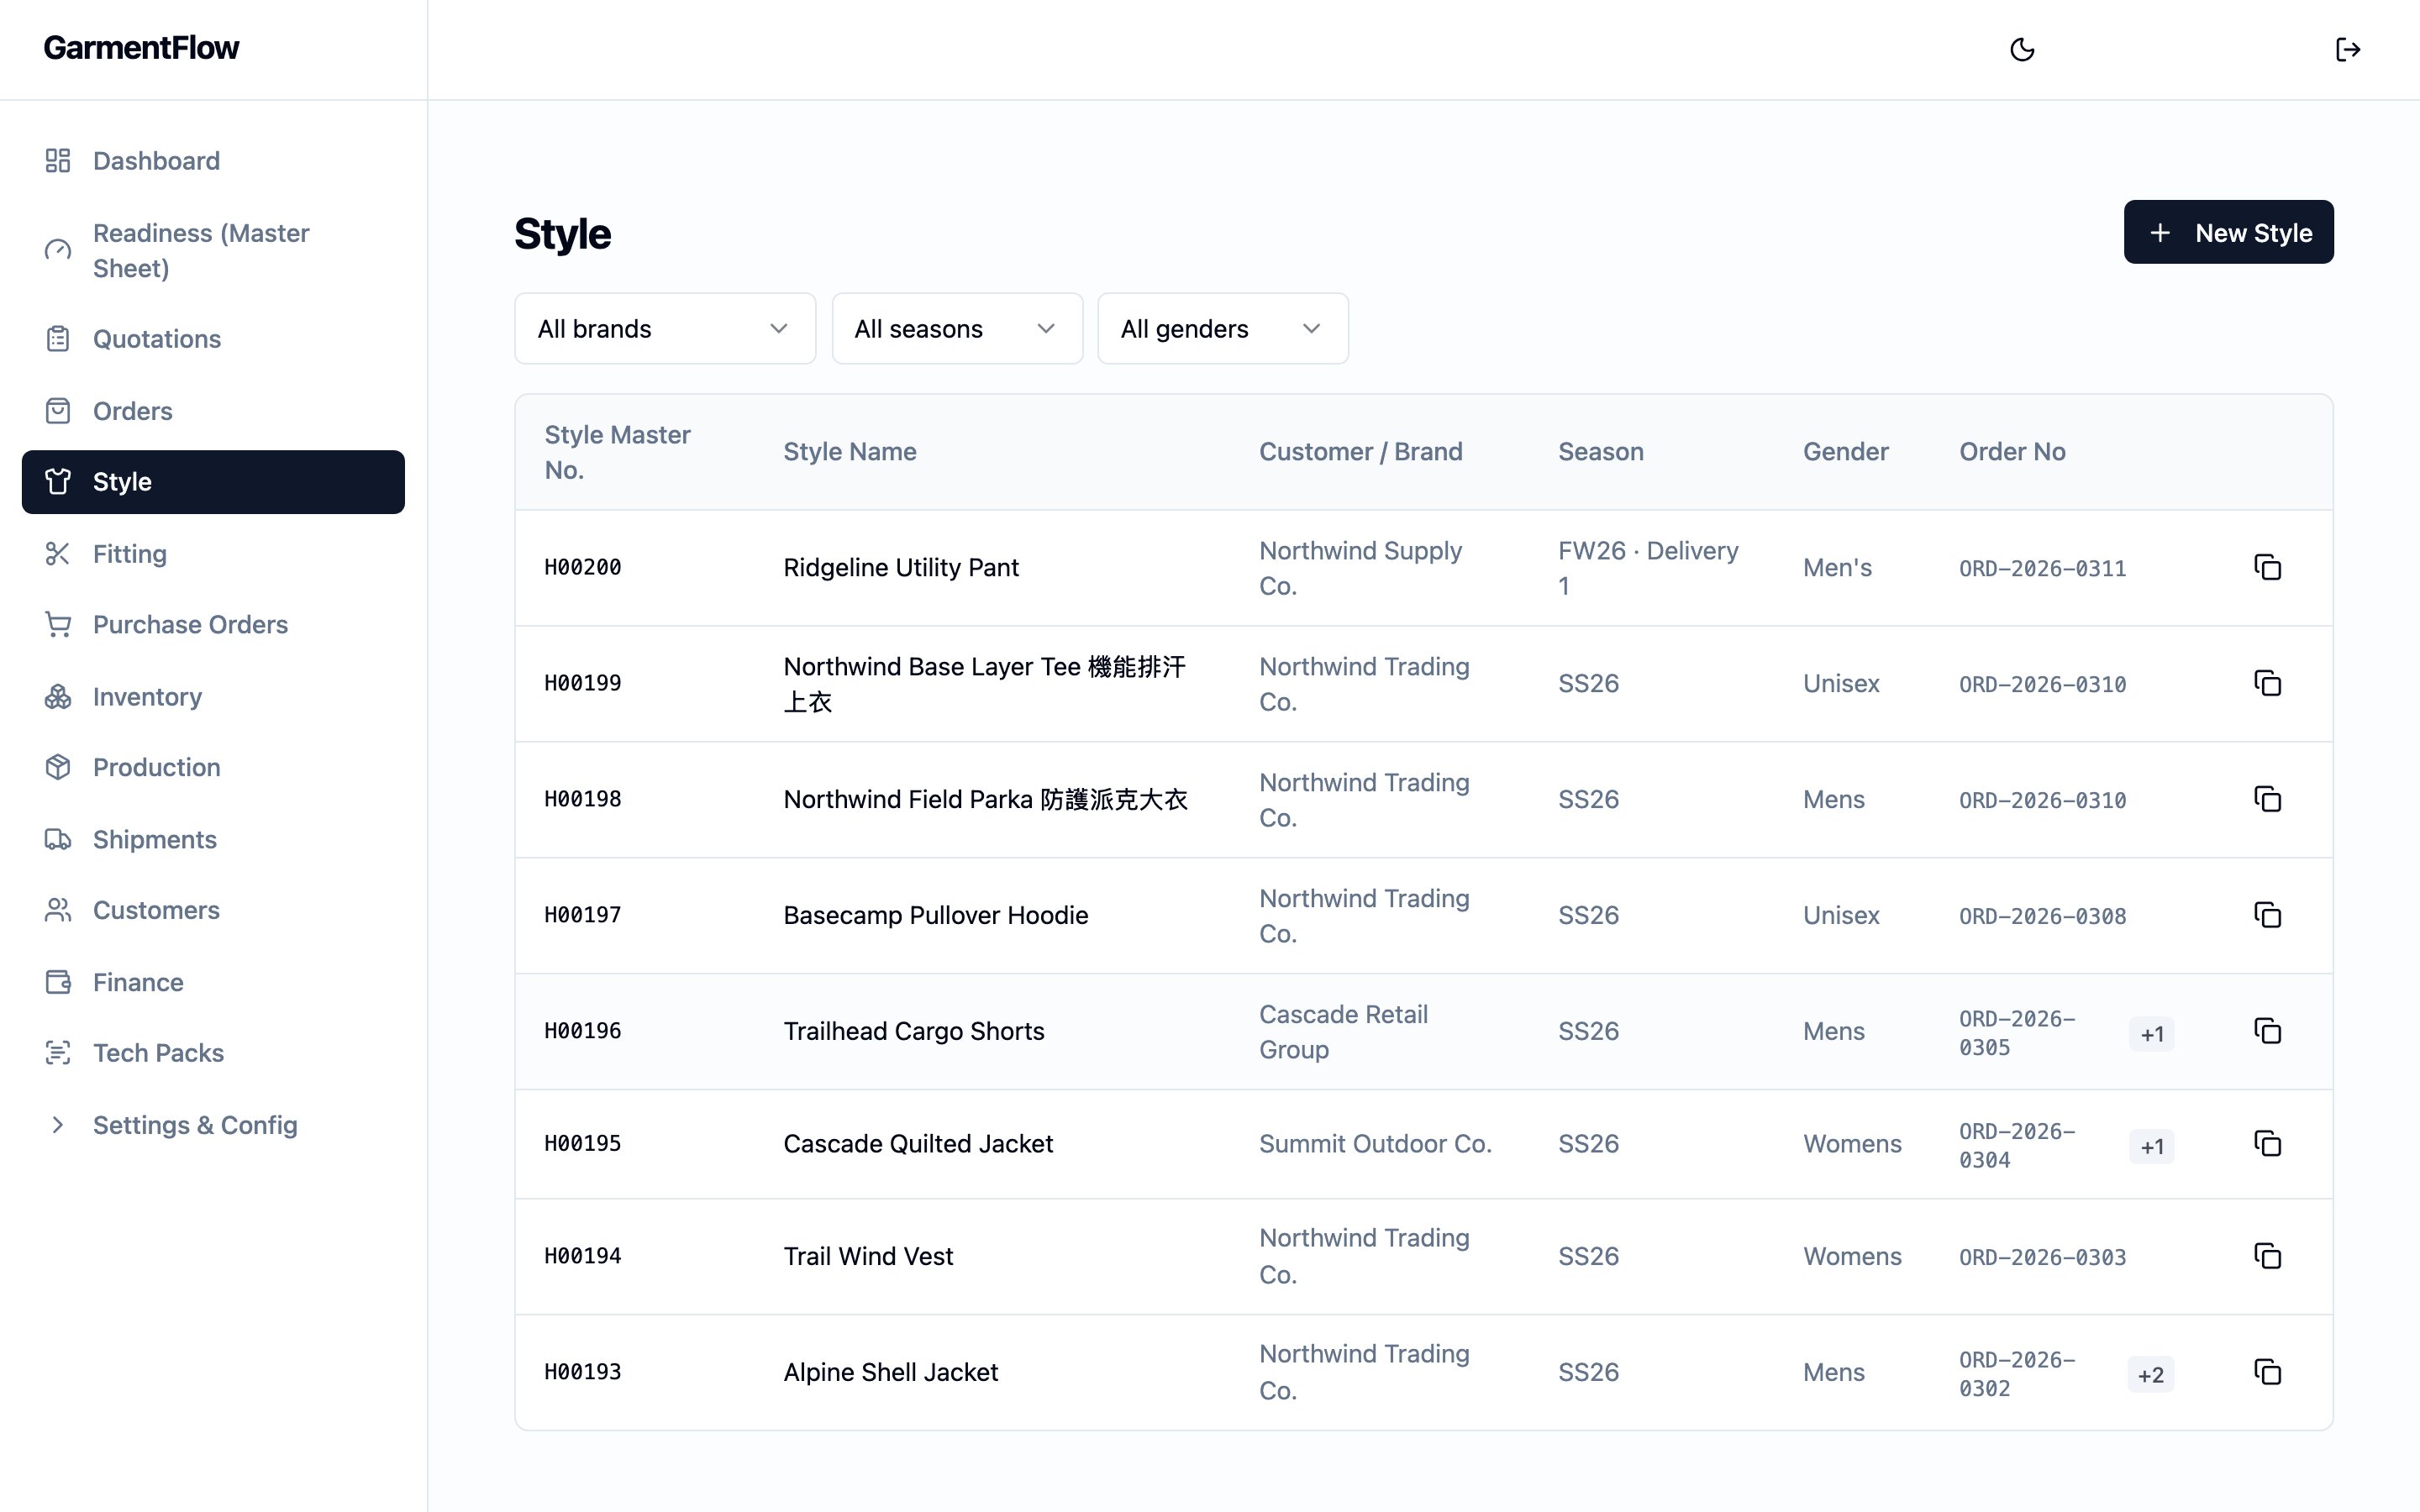Toggle dark mode with the moon icon
Image resolution: width=2420 pixels, height=1512 pixels.
(2022, 49)
